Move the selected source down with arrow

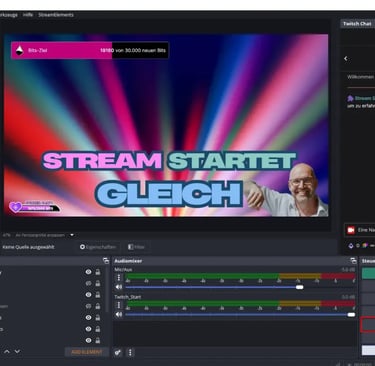pos(17,351)
